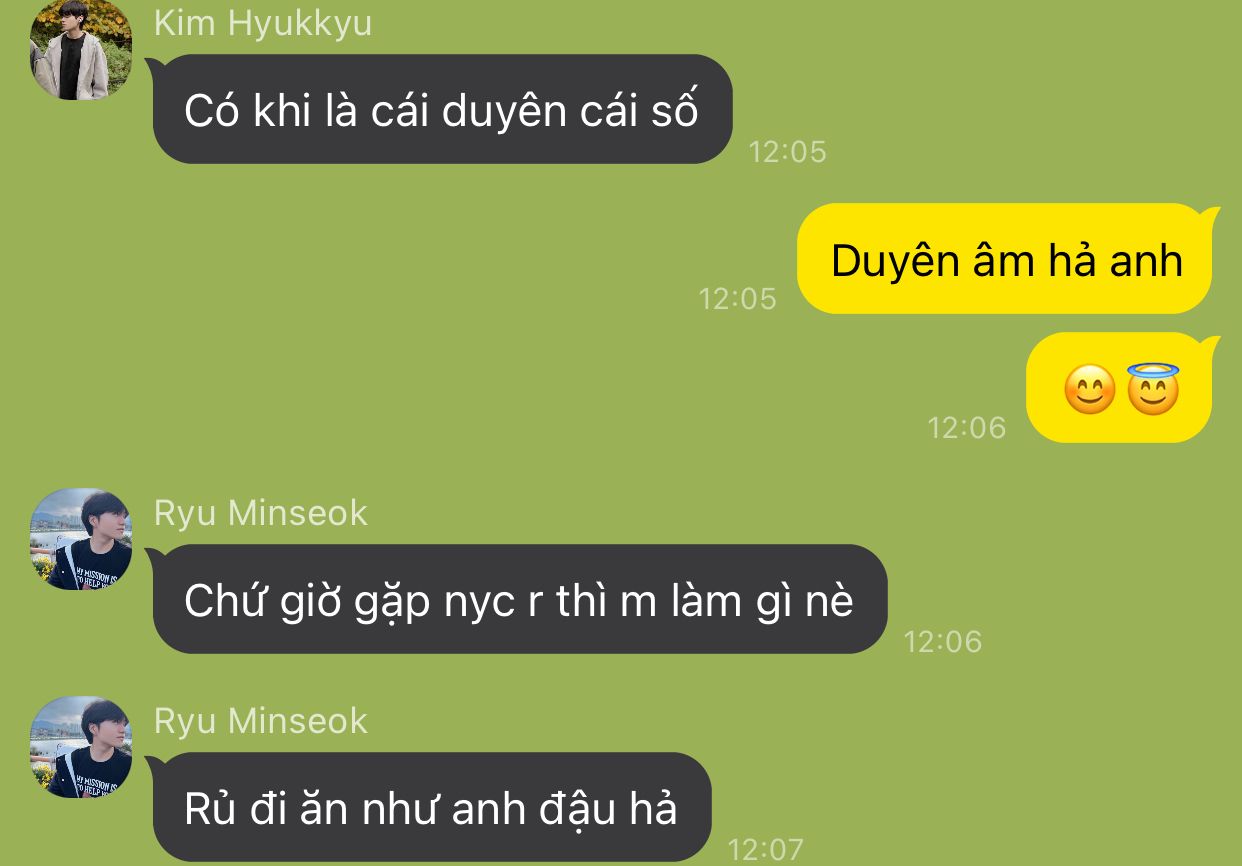The height and width of the screenshot is (866, 1242).
Task: Select the Kim Hyukkyu sender name
Action: (263, 22)
